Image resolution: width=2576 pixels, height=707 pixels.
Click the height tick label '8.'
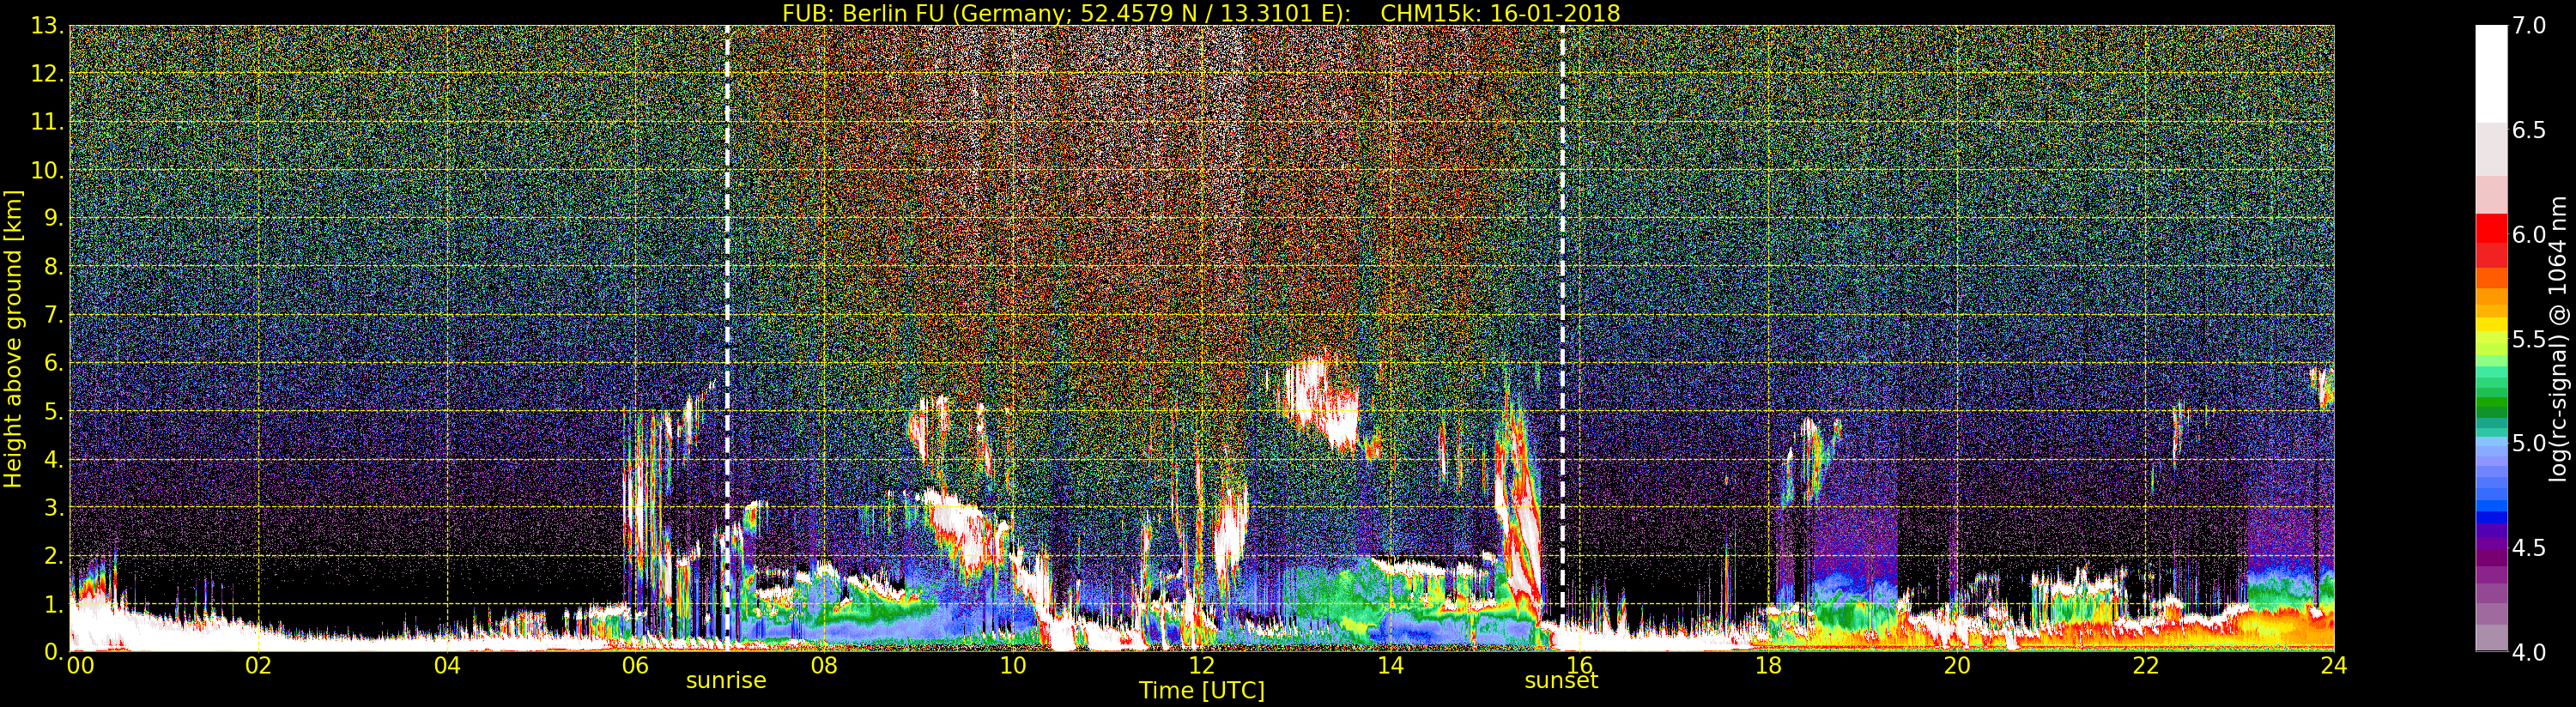(53, 267)
